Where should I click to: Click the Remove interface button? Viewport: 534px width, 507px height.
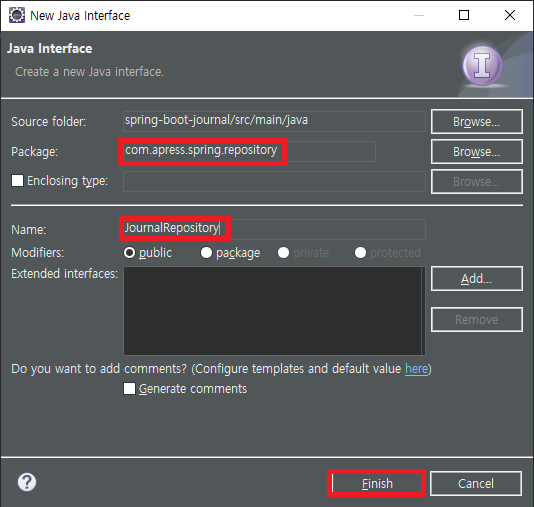pyautogui.click(x=477, y=319)
